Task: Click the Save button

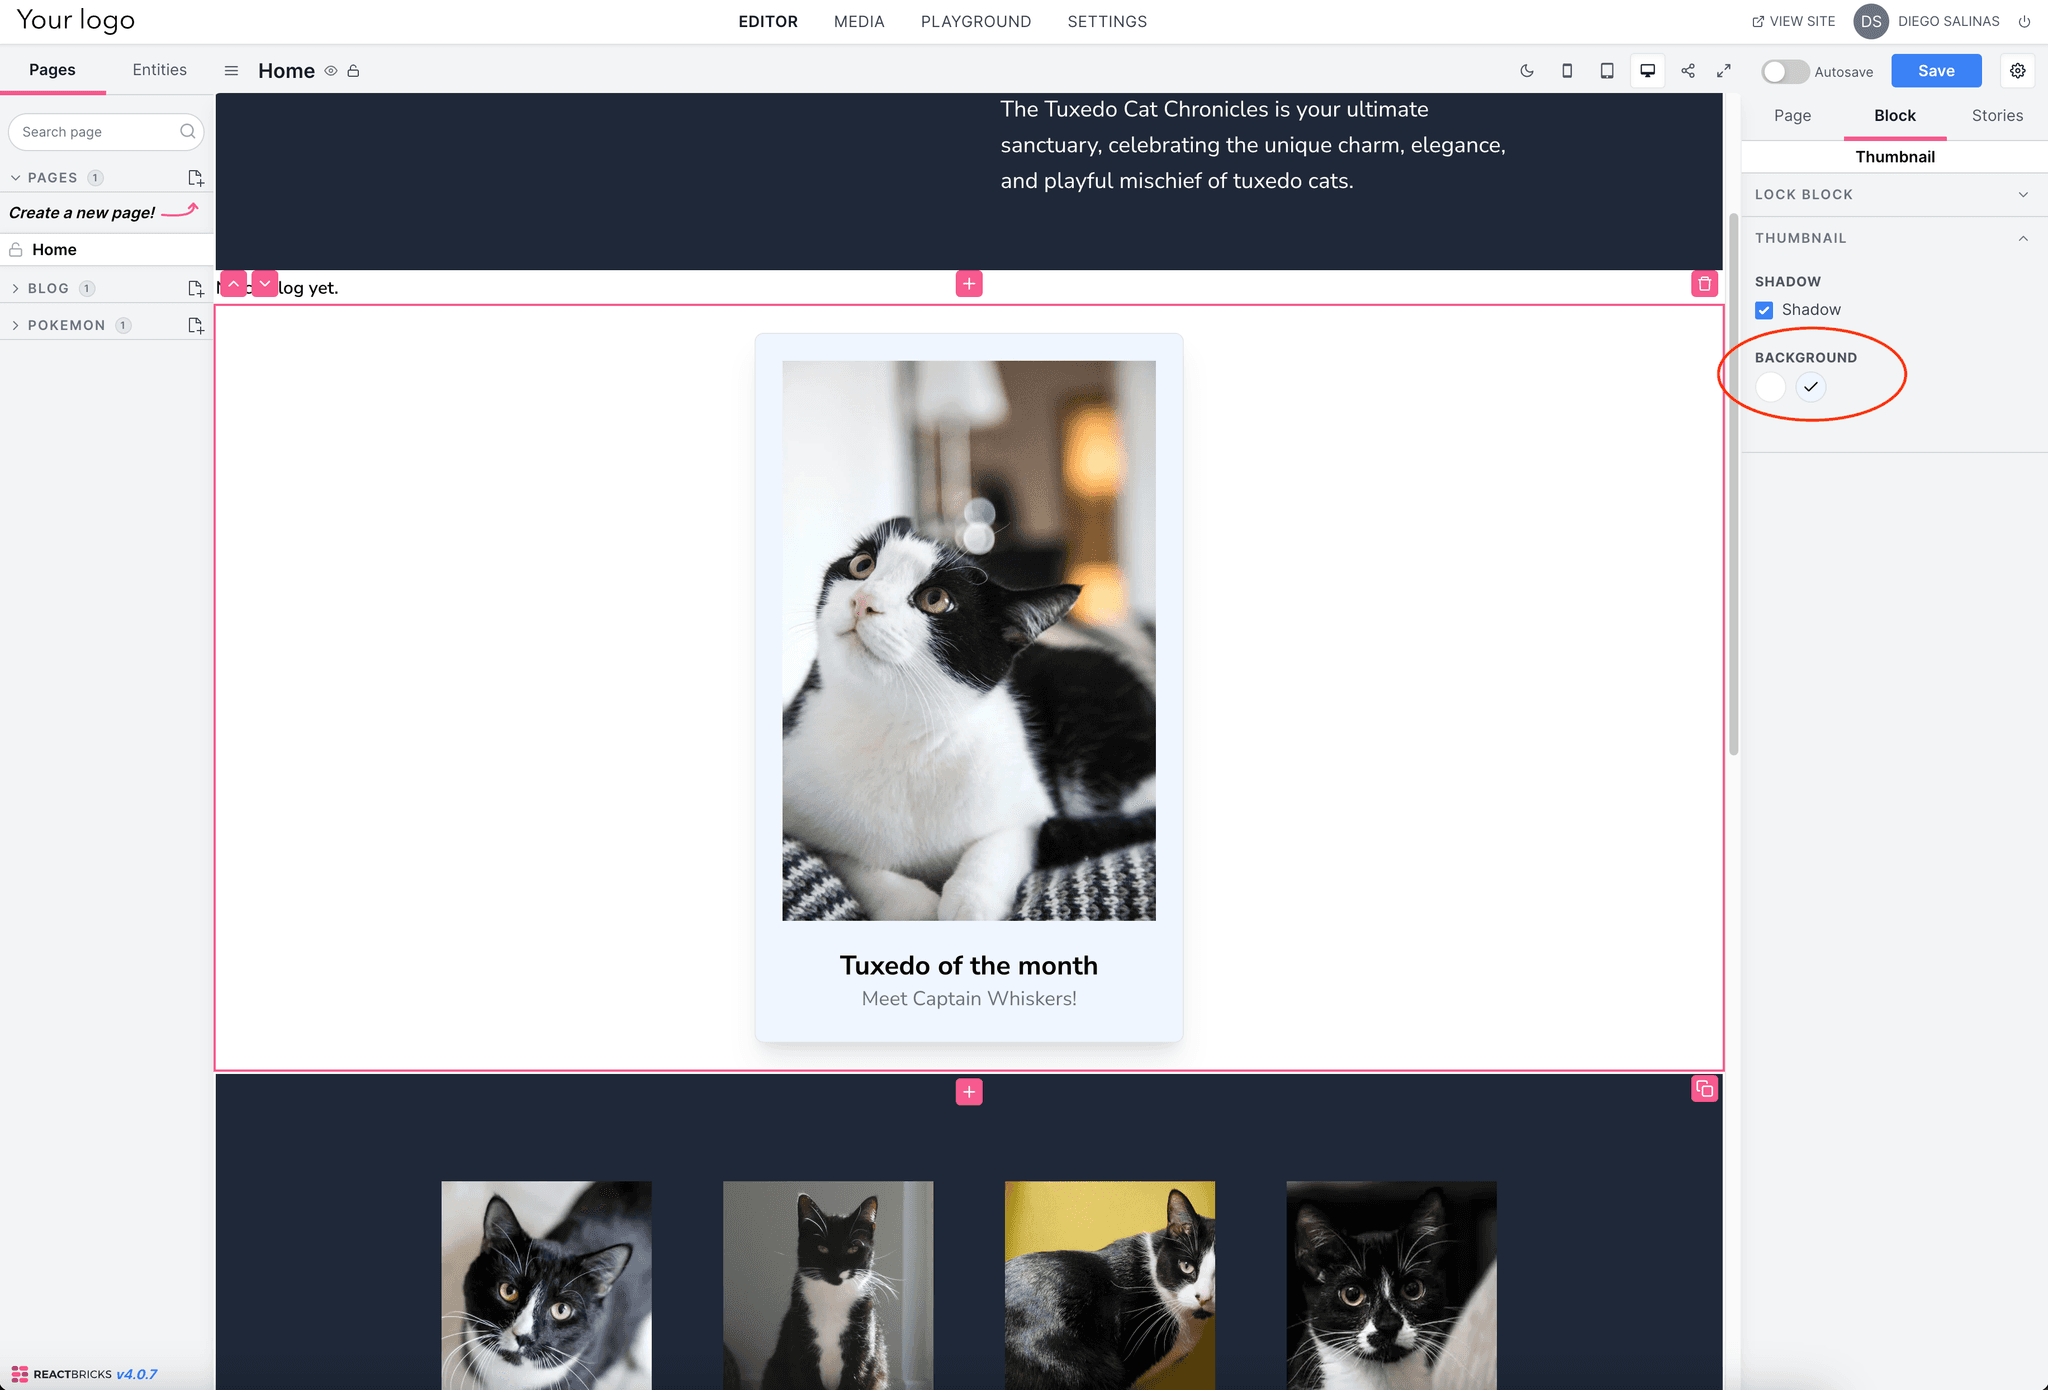Action: point(1936,71)
